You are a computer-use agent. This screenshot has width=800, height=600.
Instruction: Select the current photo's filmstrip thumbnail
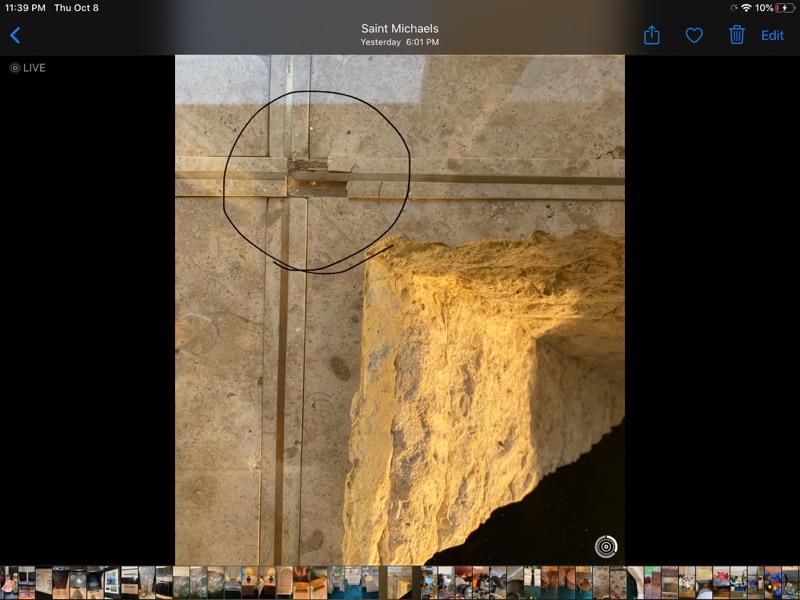click(x=399, y=582)
